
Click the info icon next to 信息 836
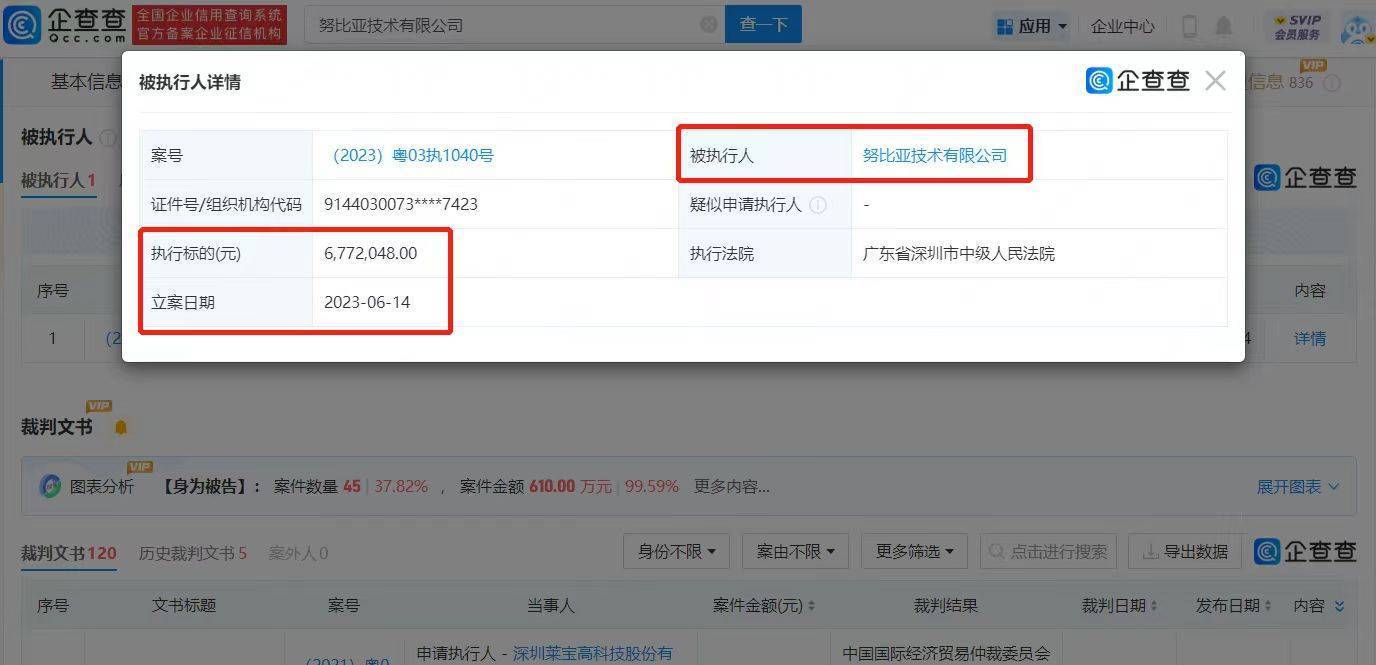click(1331, 83)
